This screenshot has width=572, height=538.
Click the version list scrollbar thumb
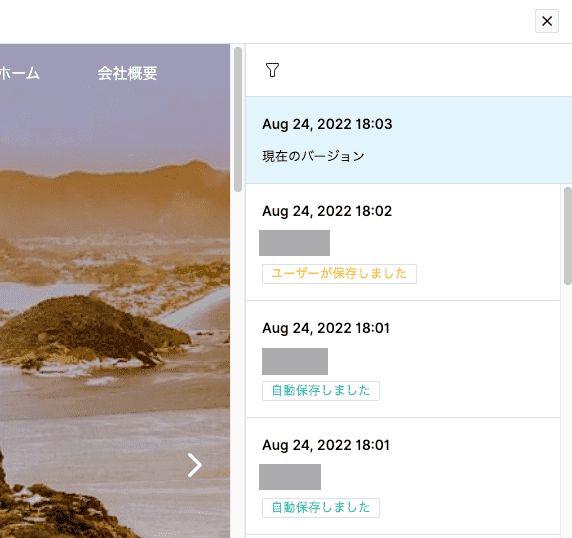pyautogui.click(x=568, y=236)
